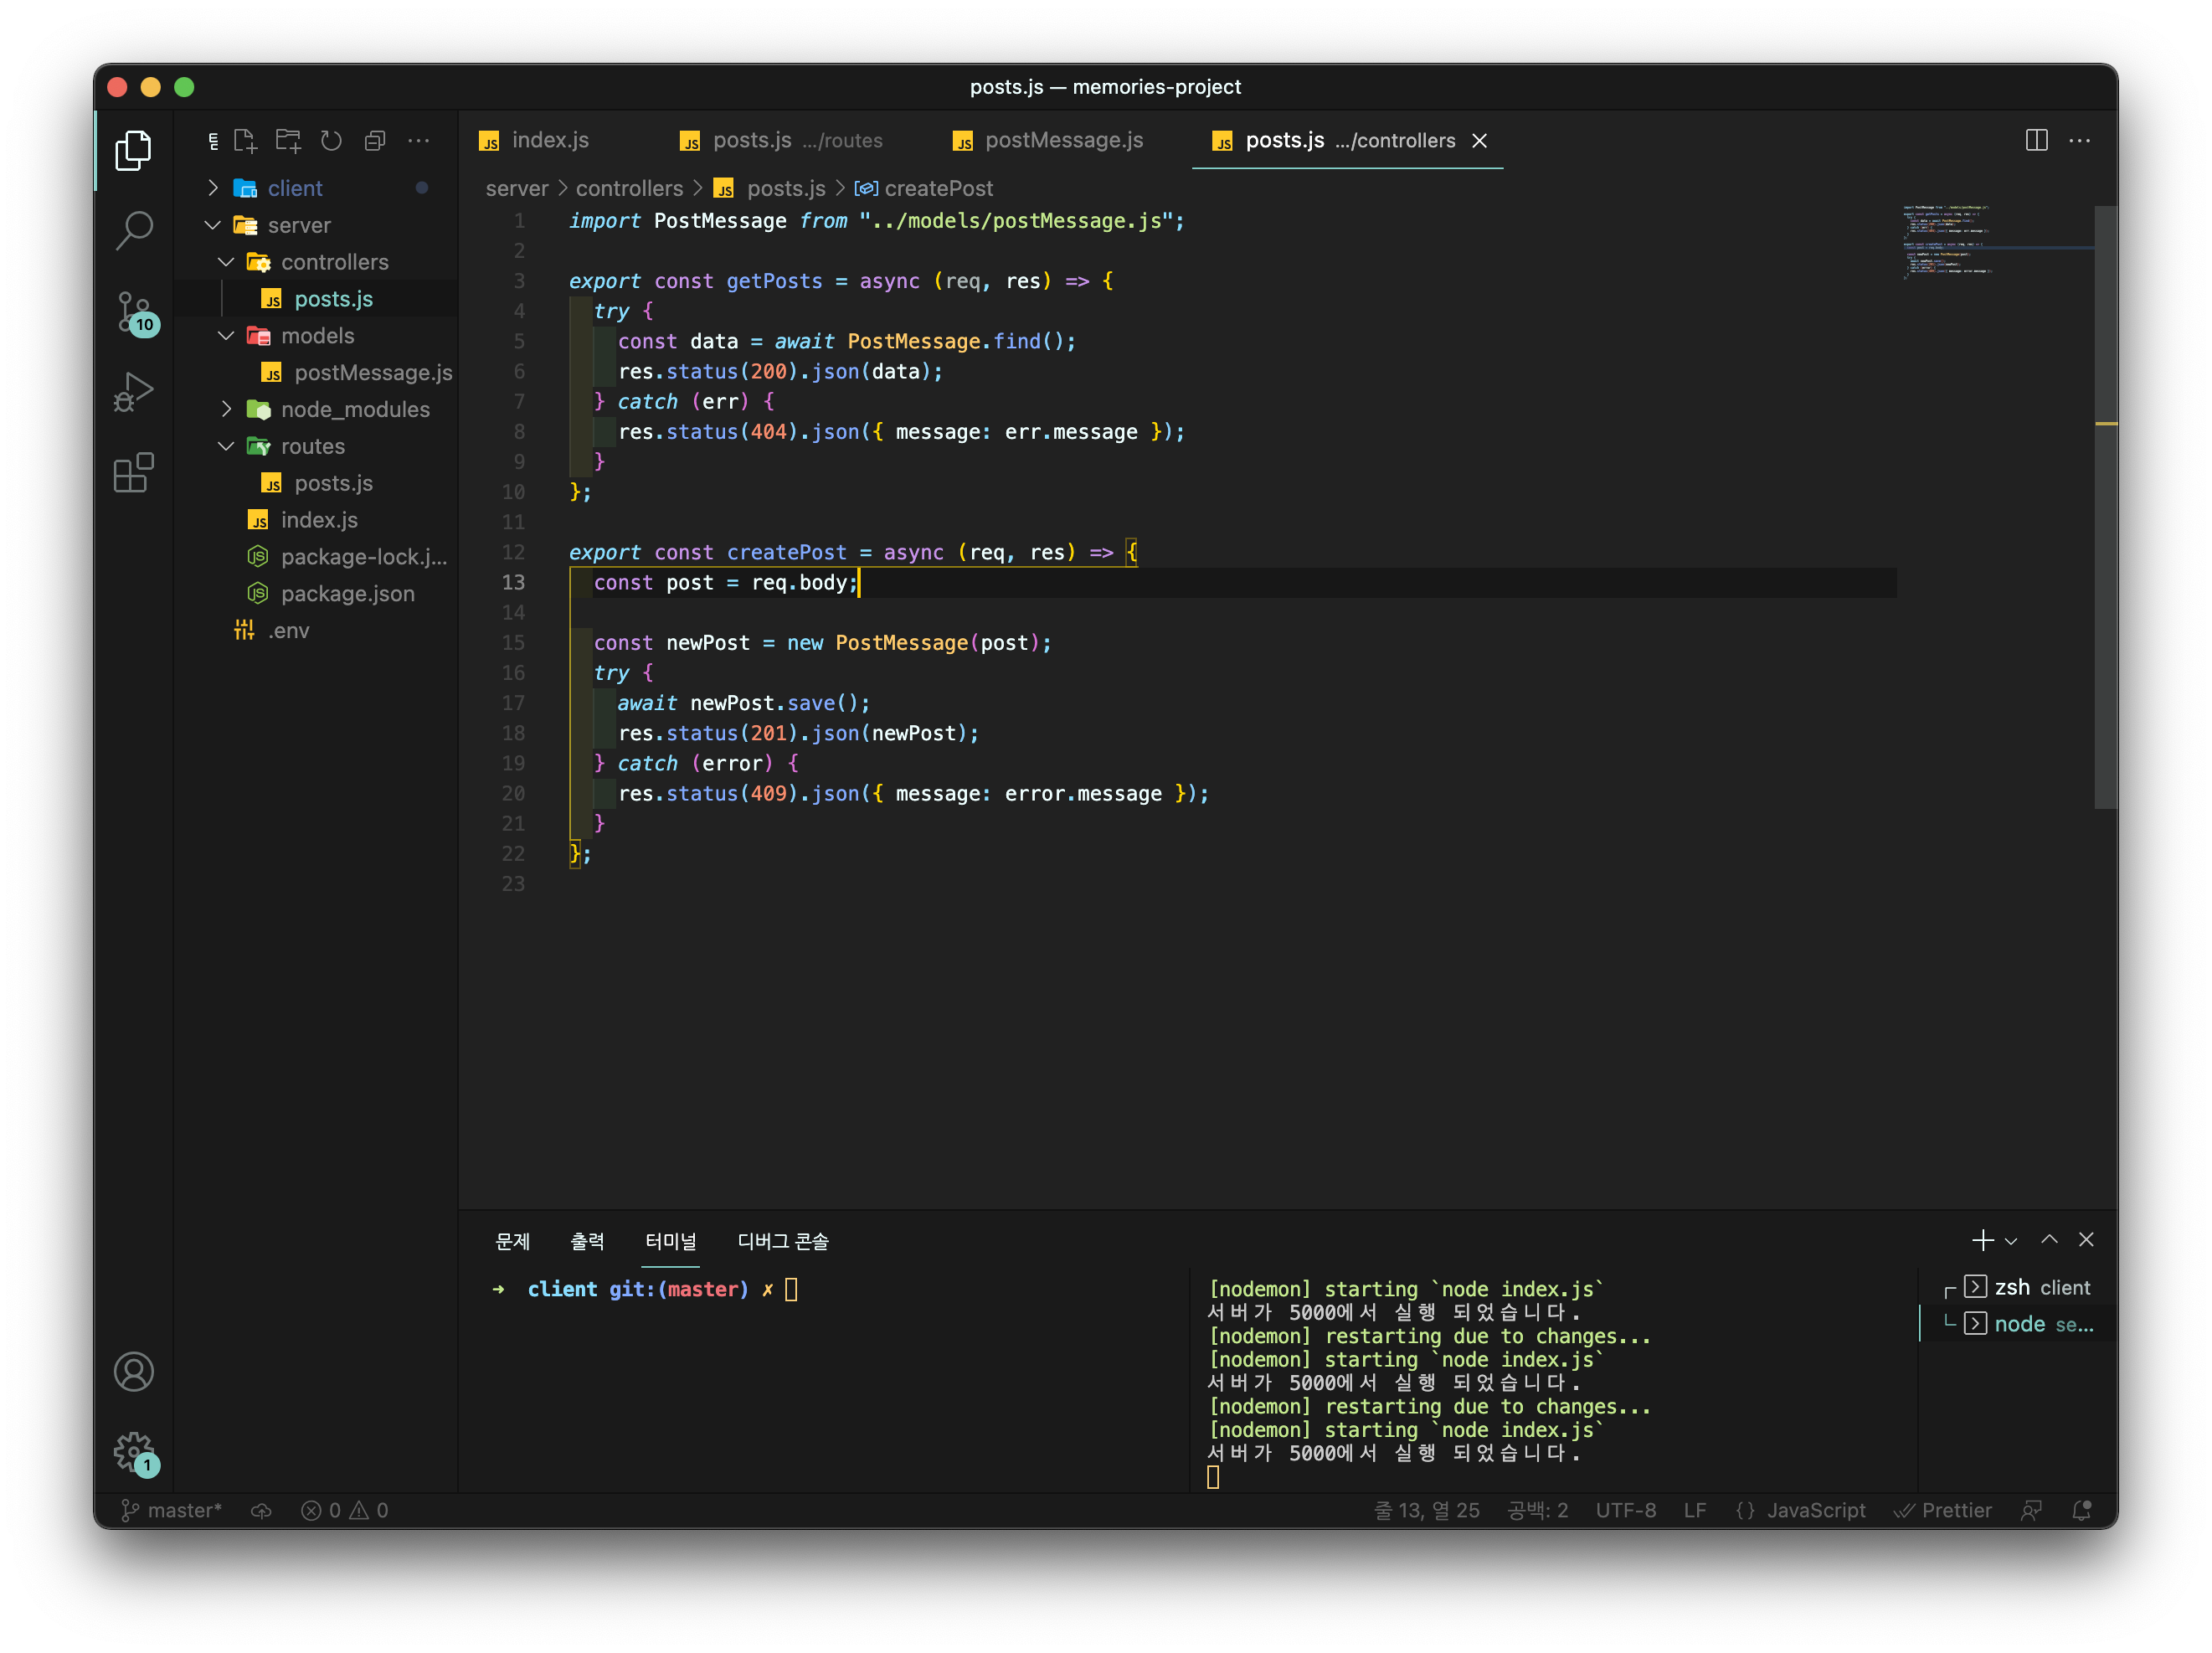Open posts.js under the routes folder

coord(316,483)
